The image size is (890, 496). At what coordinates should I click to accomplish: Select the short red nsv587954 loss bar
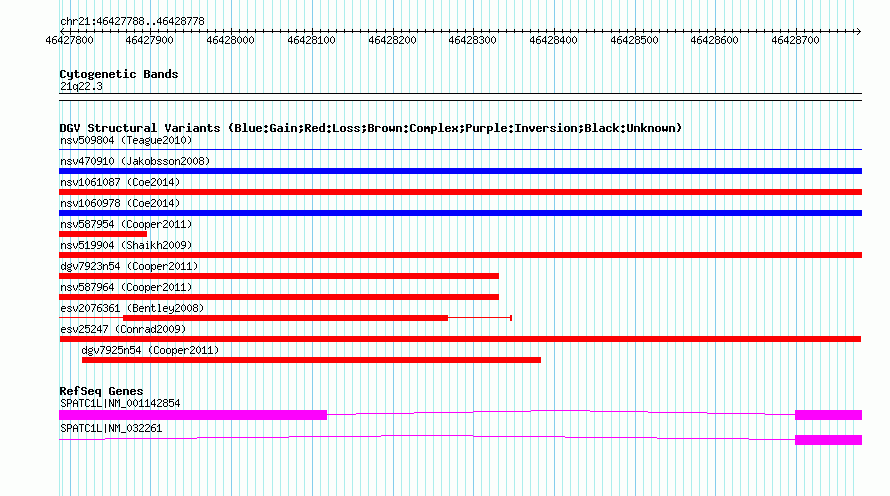pos(103,234)
